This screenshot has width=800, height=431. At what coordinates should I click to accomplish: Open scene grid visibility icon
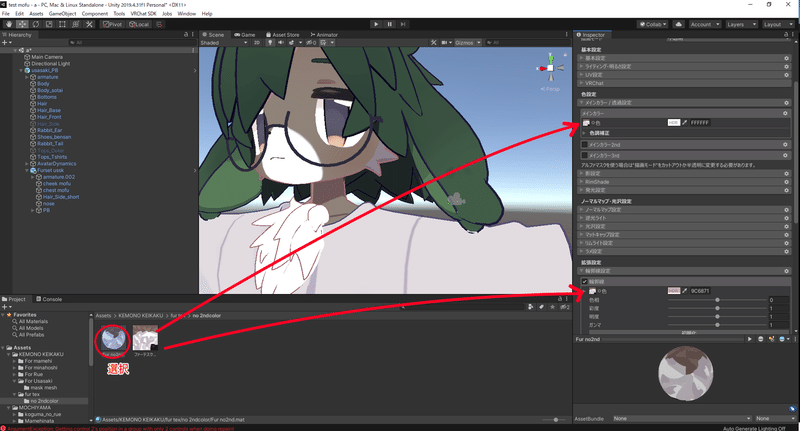coord(323,42)
